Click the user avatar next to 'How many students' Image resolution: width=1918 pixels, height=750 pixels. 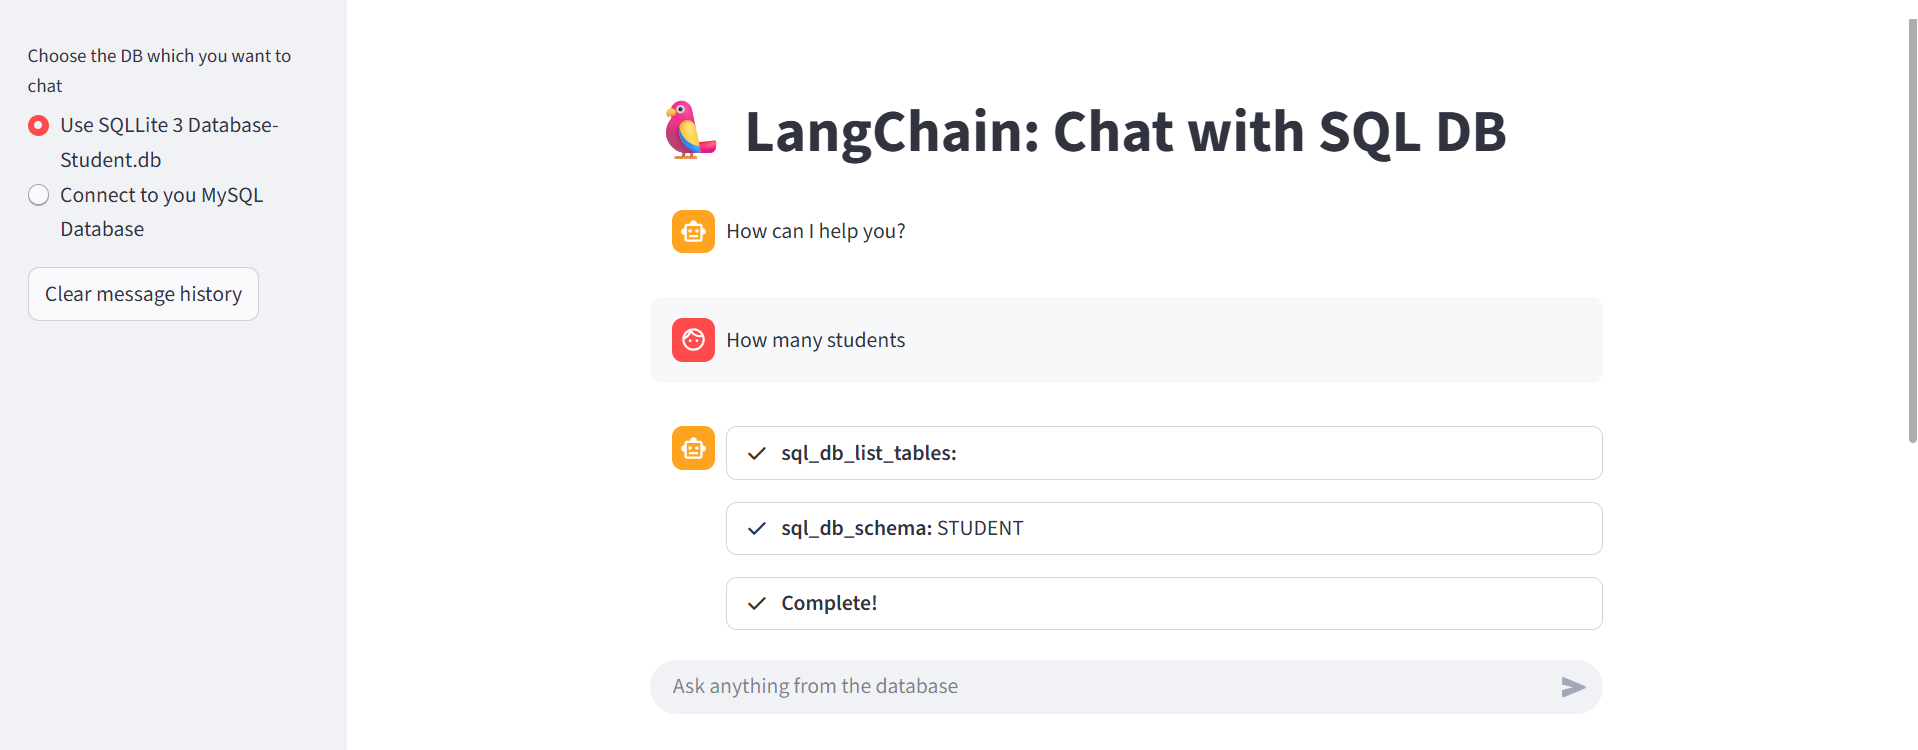tap(693, 340)
